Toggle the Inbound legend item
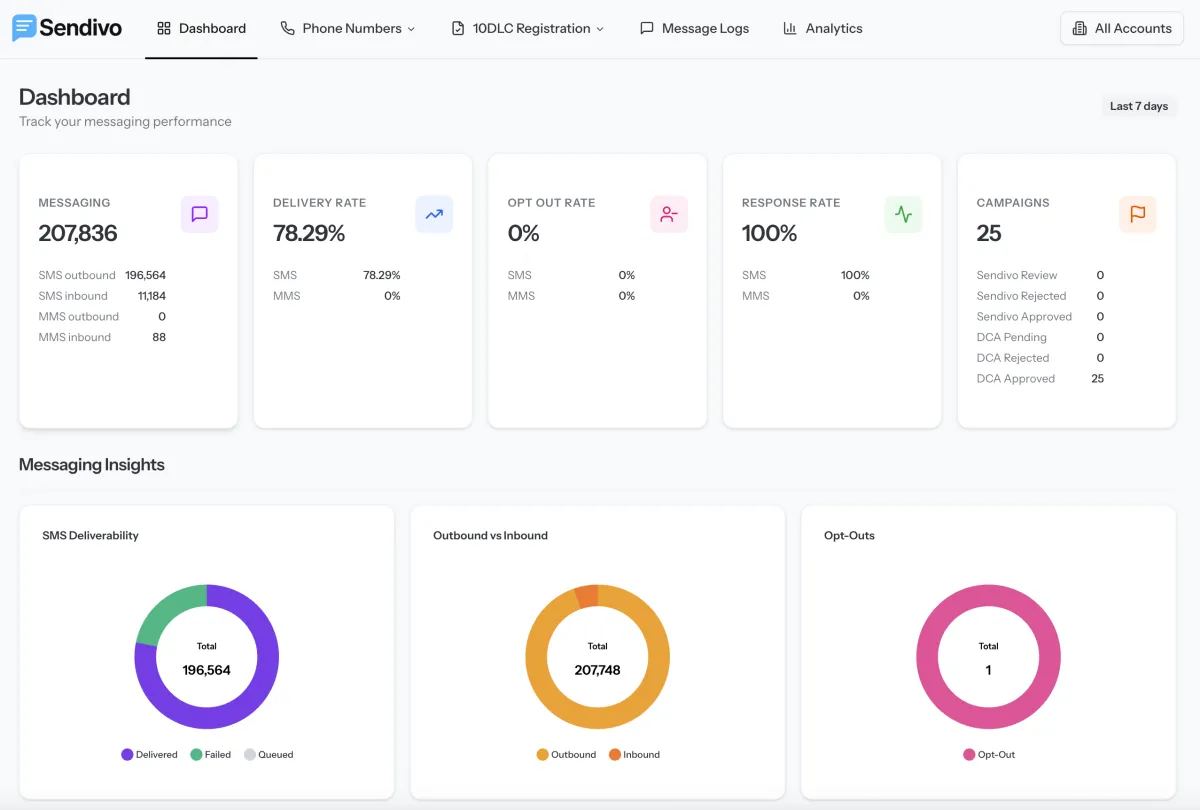This screenshot has width=1200, height=810. [634, 755]
